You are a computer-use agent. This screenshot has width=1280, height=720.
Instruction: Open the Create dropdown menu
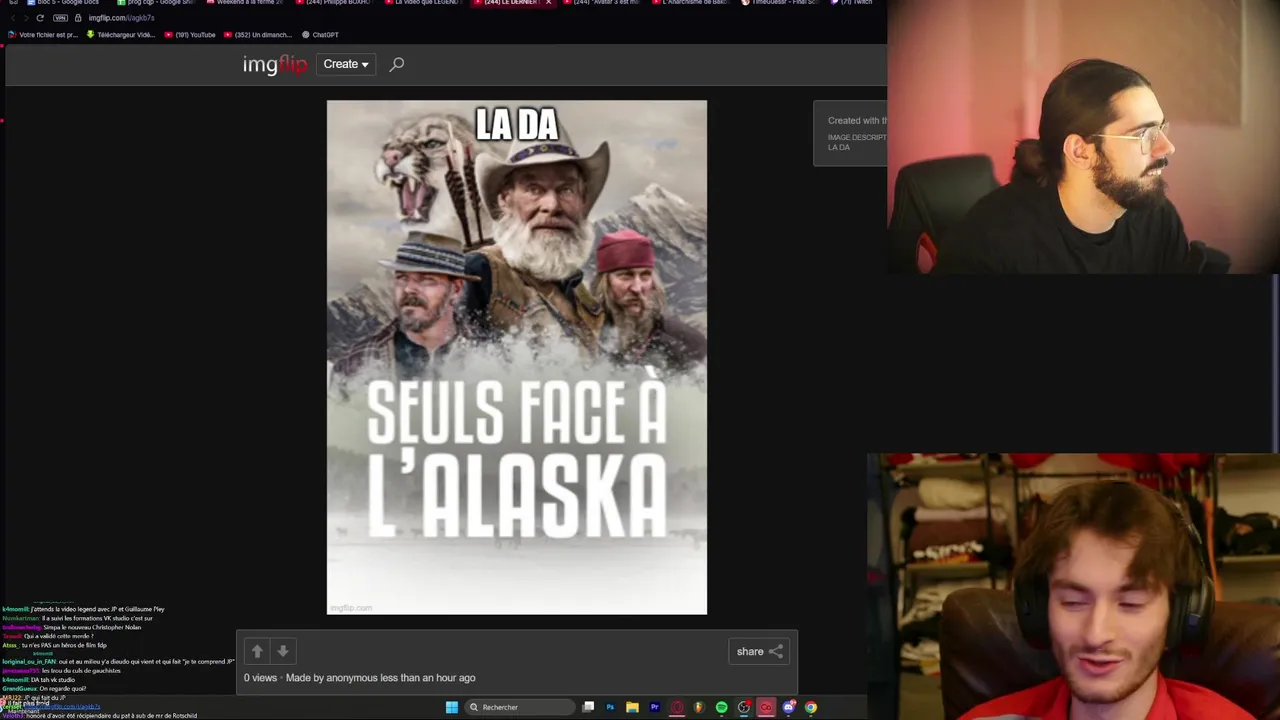tap(346, 64)
